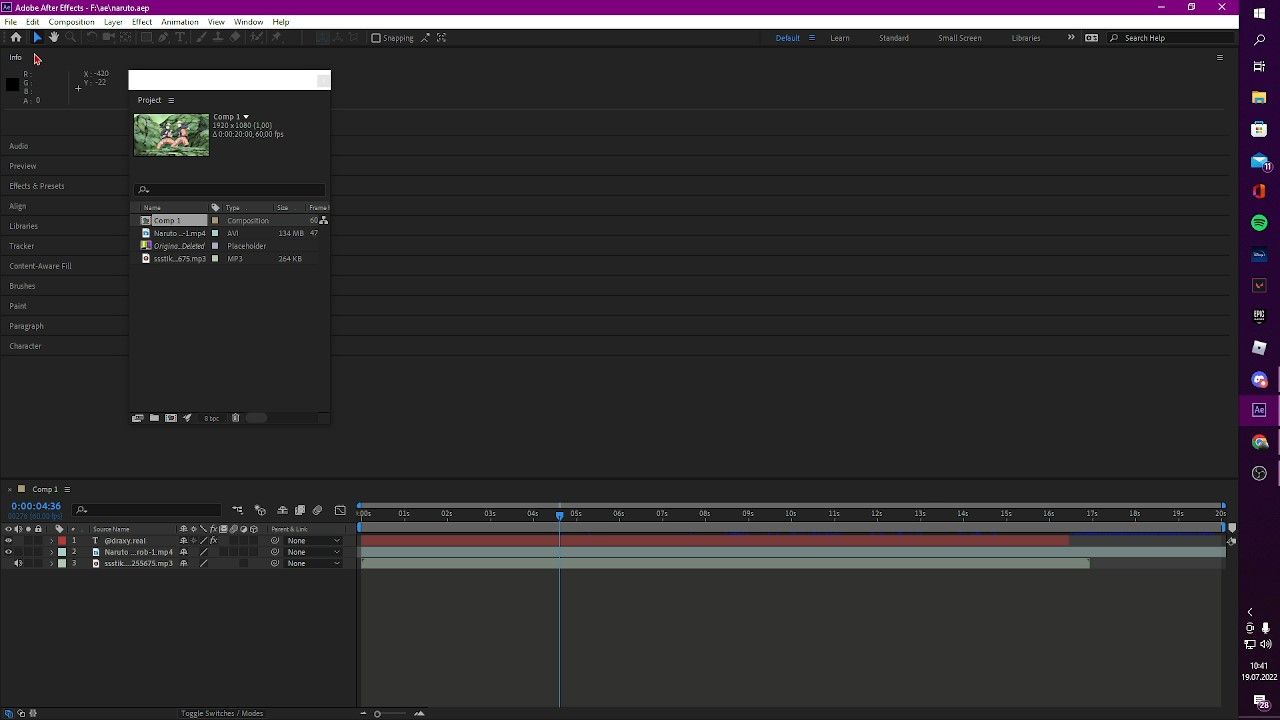Open the Character panel
This screenshot has height=720, width=1280.
[25, 346]
